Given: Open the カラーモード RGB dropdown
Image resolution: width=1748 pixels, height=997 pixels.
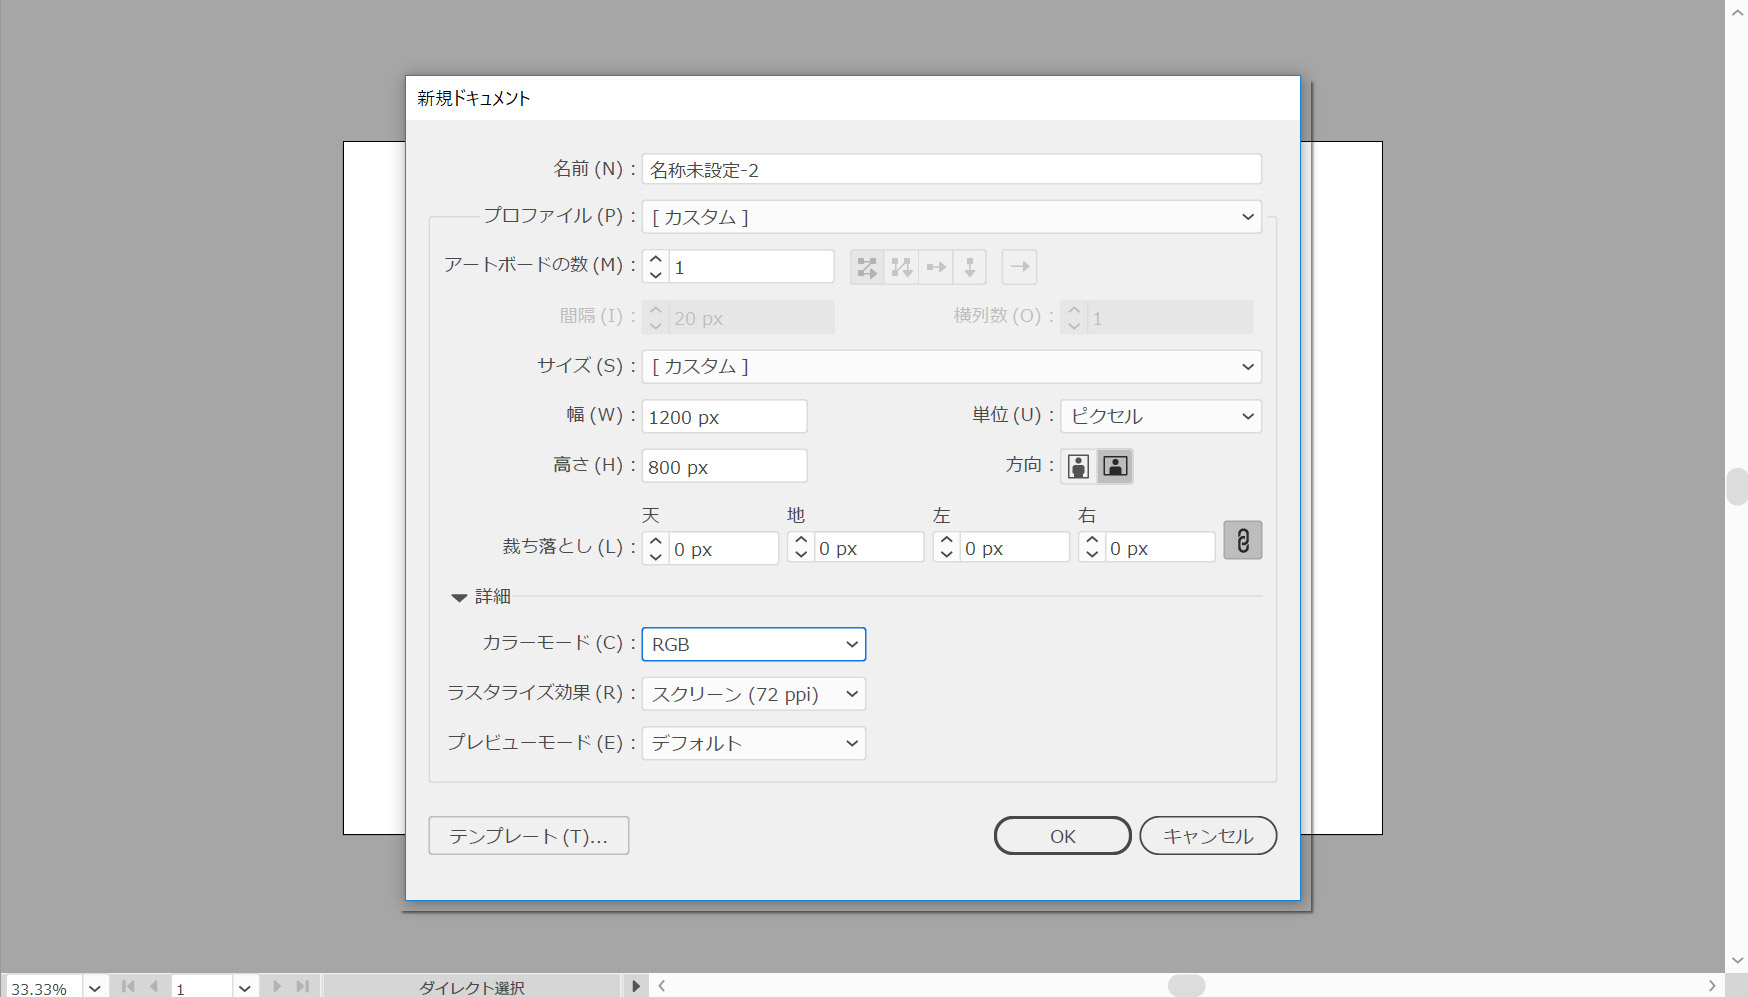Looking at the screenshot, I should [753, 644].
